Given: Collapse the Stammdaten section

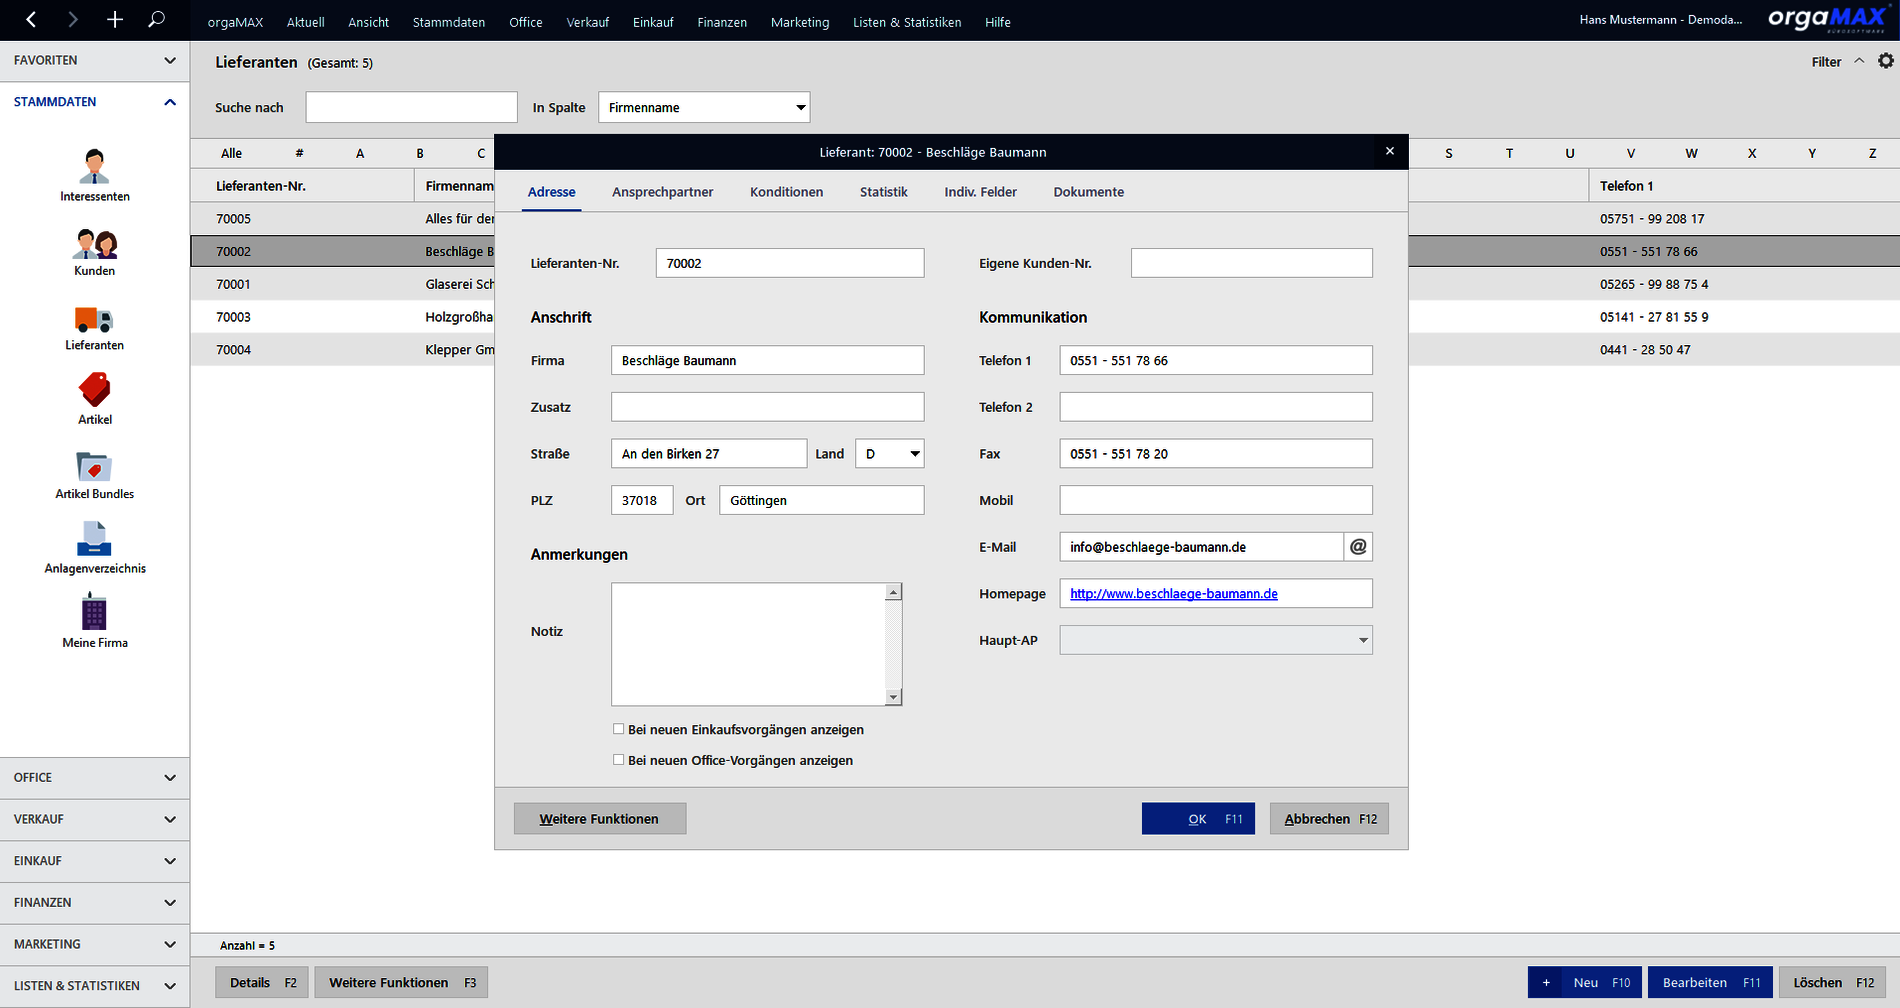Looking at the screenshot, I should tap(94, 102).
